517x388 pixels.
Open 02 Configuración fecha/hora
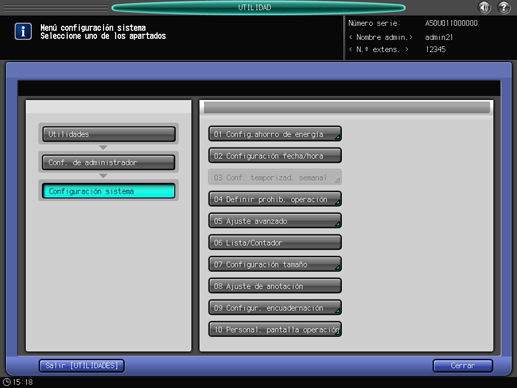275,156
